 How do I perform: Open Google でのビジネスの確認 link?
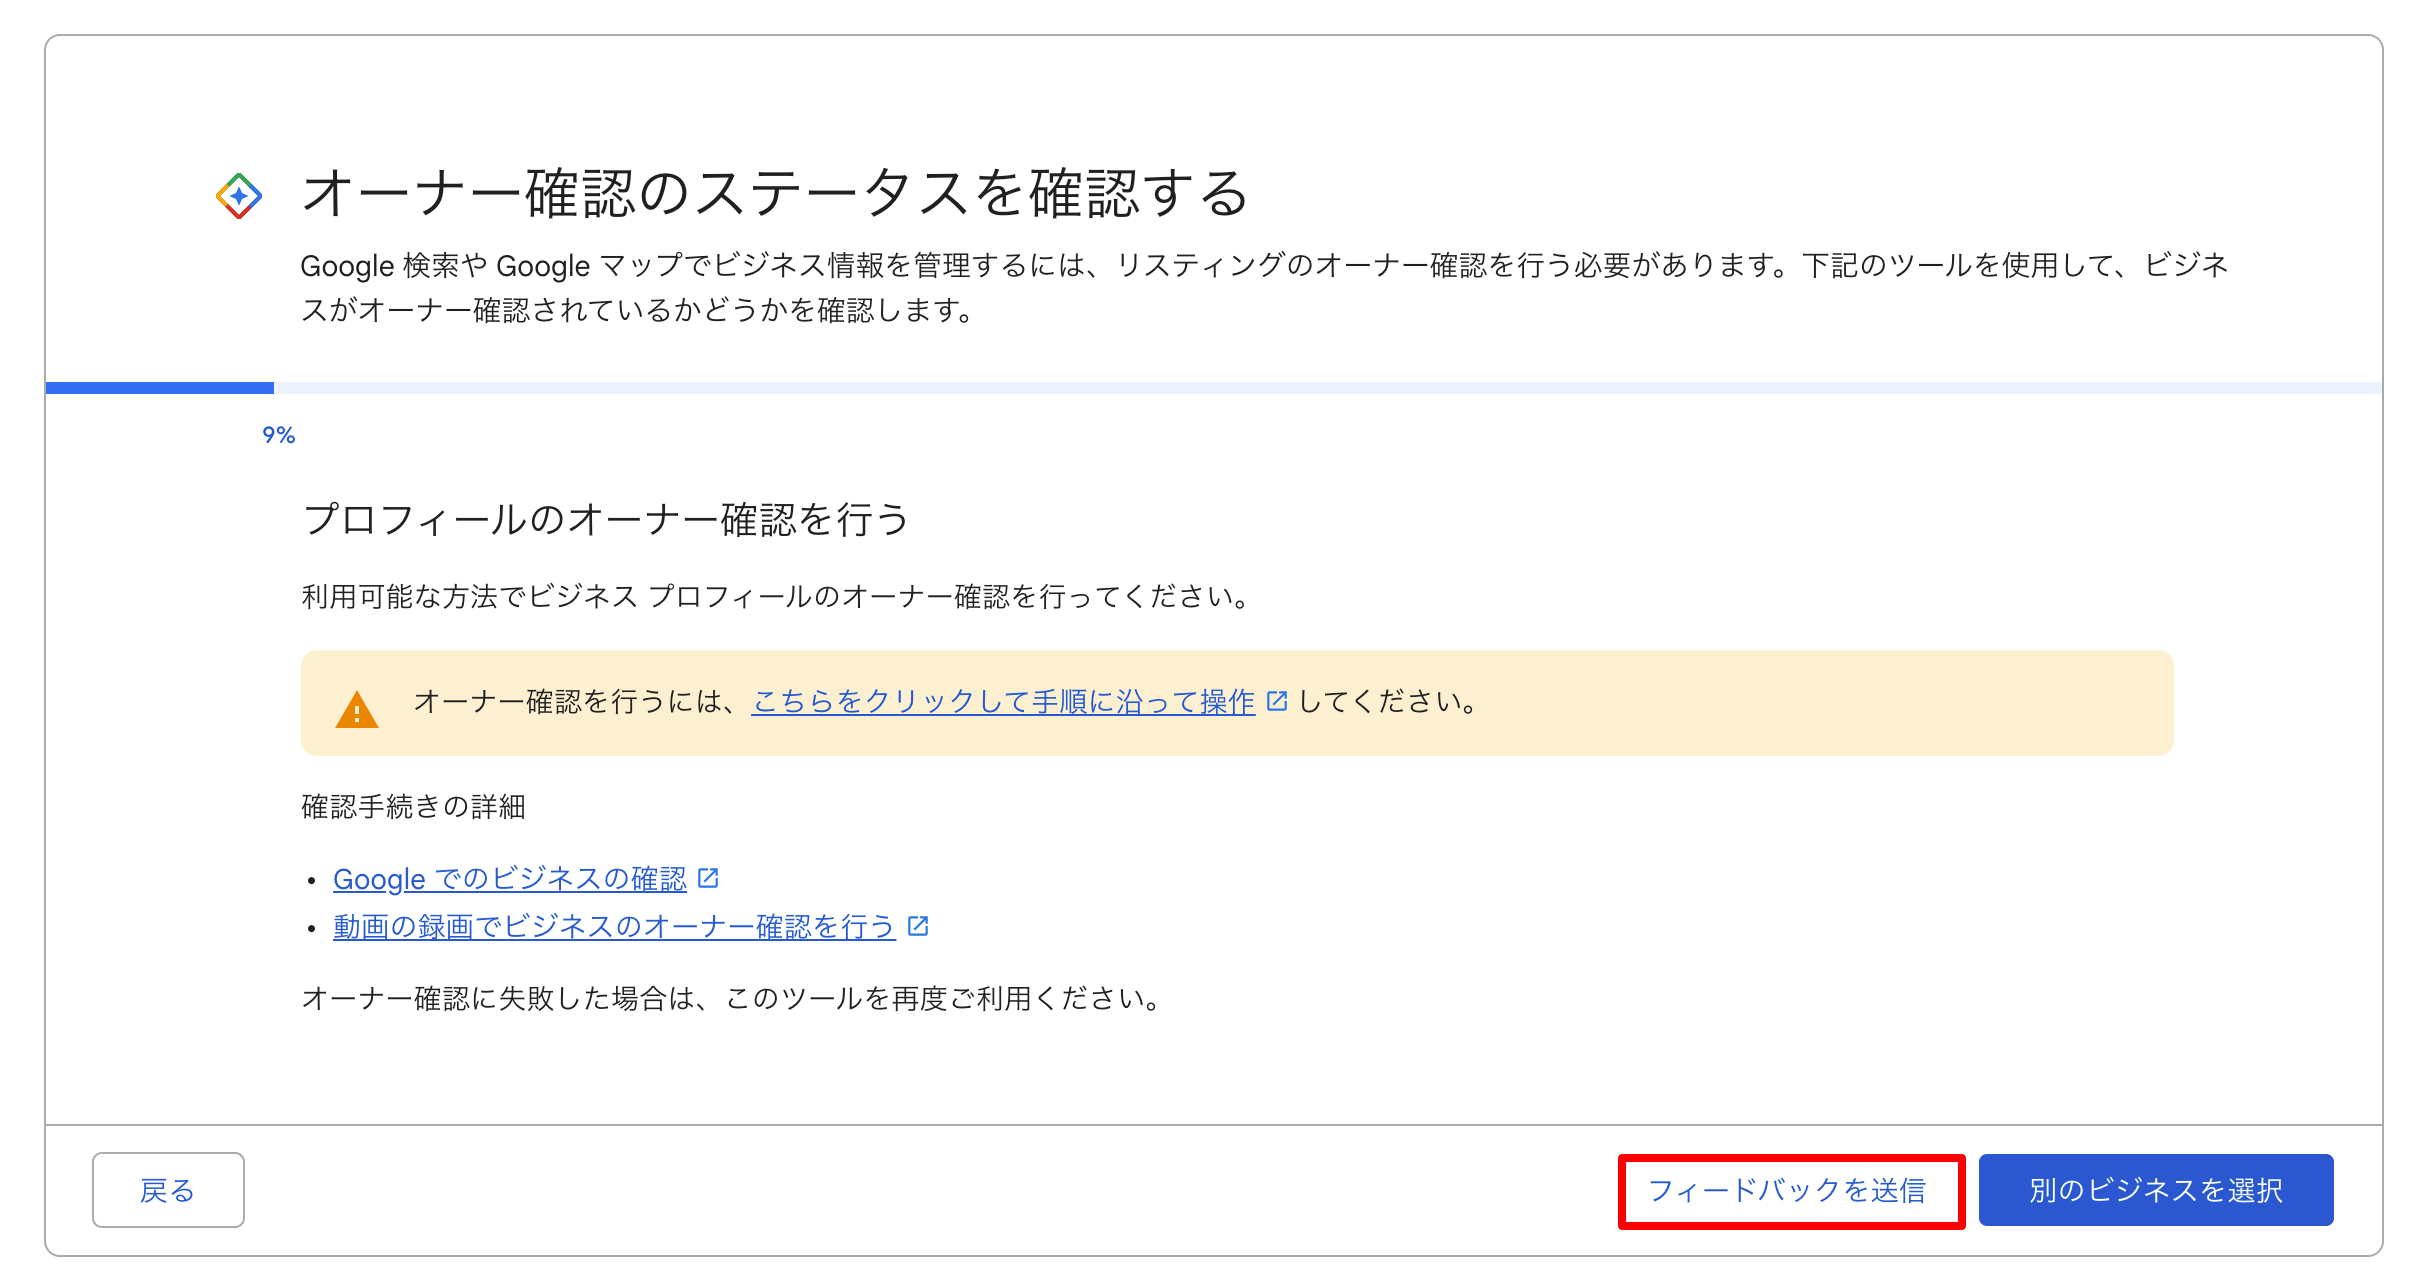510,879
